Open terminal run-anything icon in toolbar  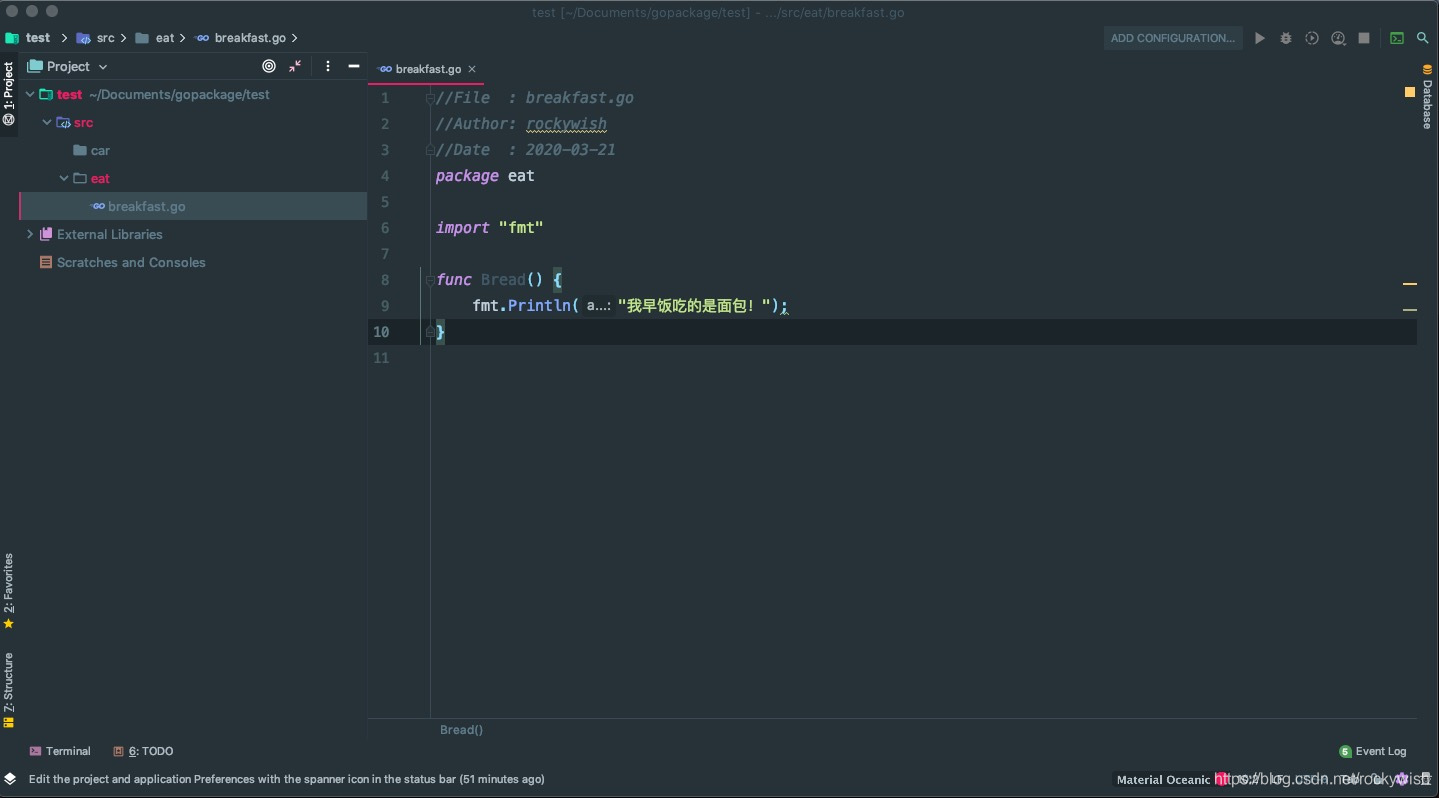pyautogui.click(x=1397, y=38)
